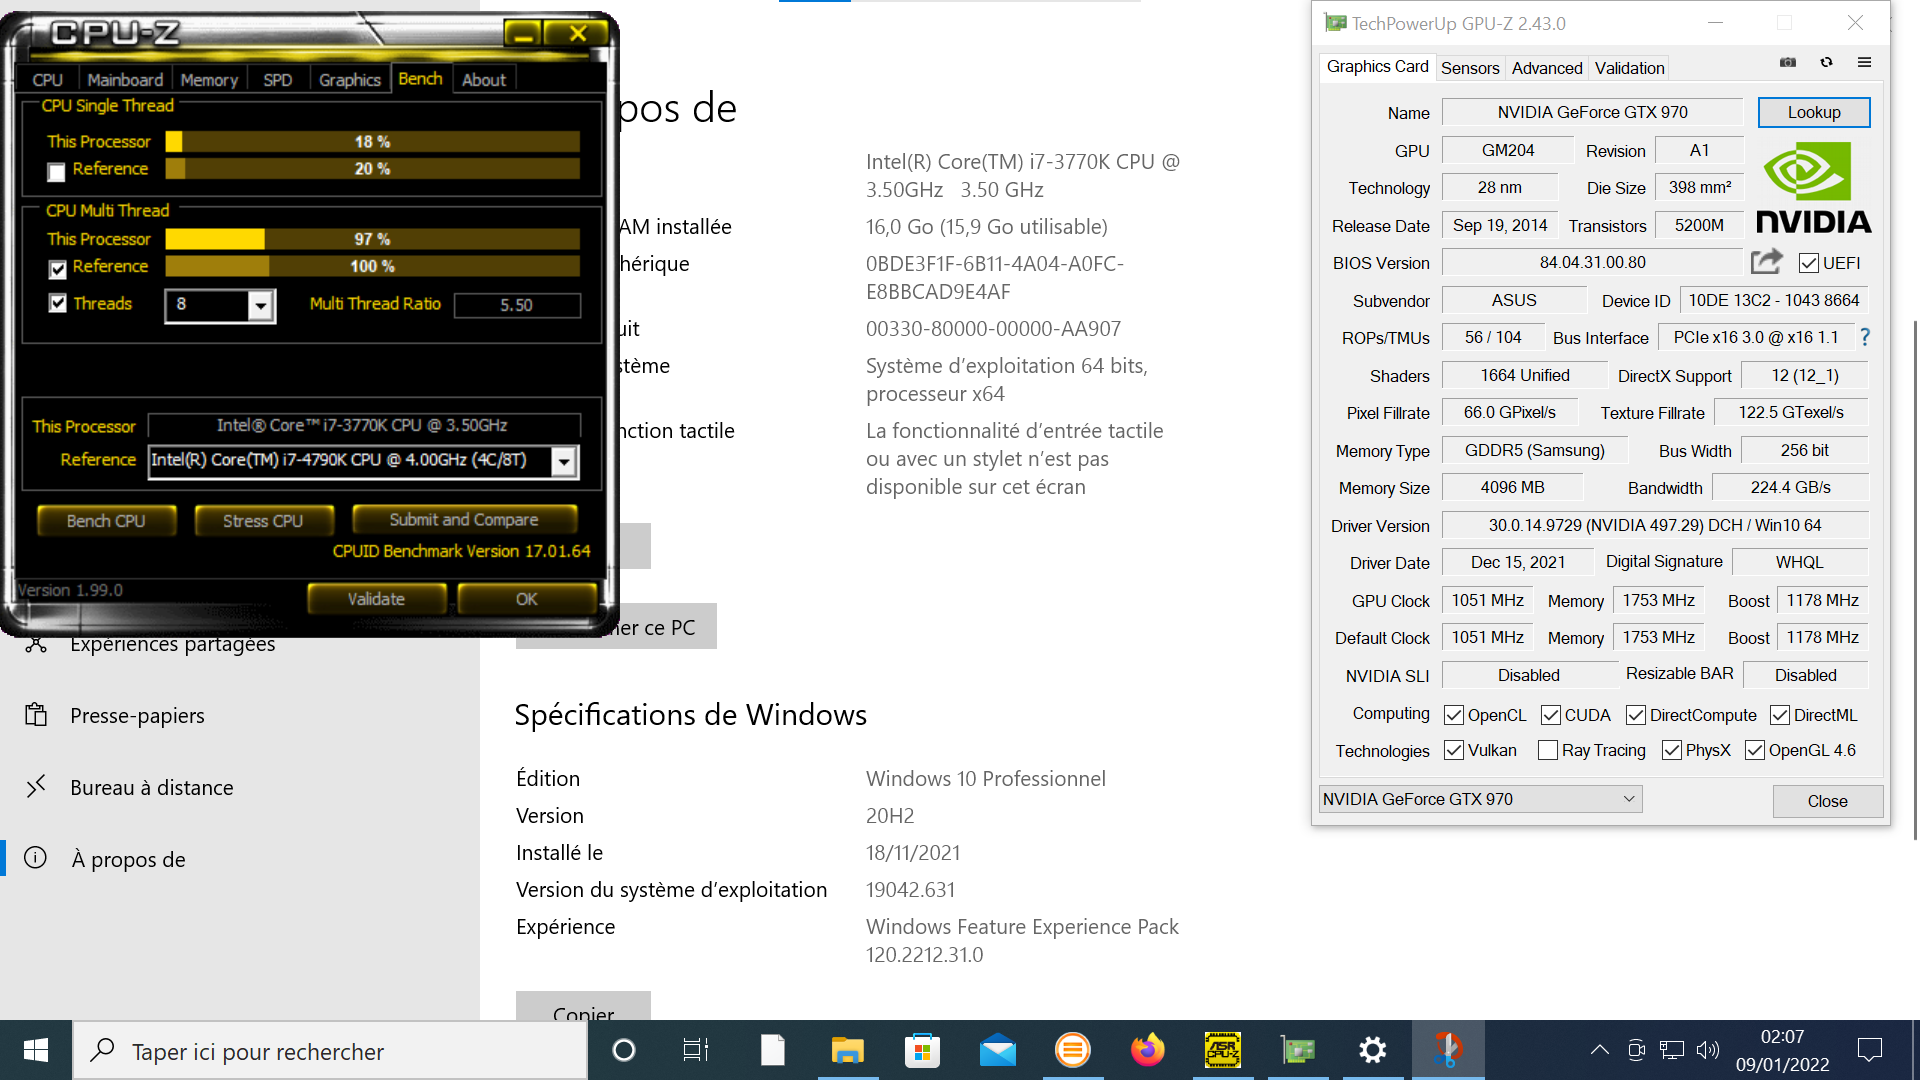Open the Threads count dropdown
This screenshot has width=1920, height=1080.
pyautogui.click(x=260, y=305)
